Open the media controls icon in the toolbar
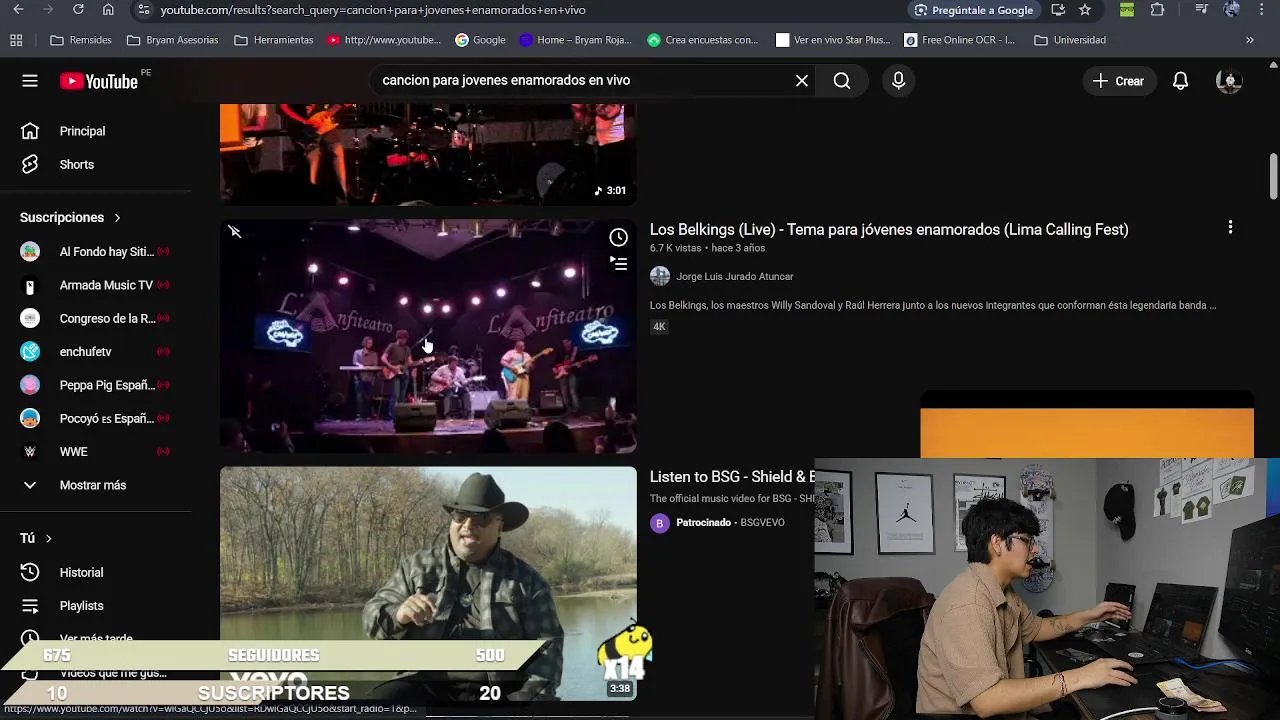The width and height of the screenshot is (1280, 720). click(x=1202, y=10)
